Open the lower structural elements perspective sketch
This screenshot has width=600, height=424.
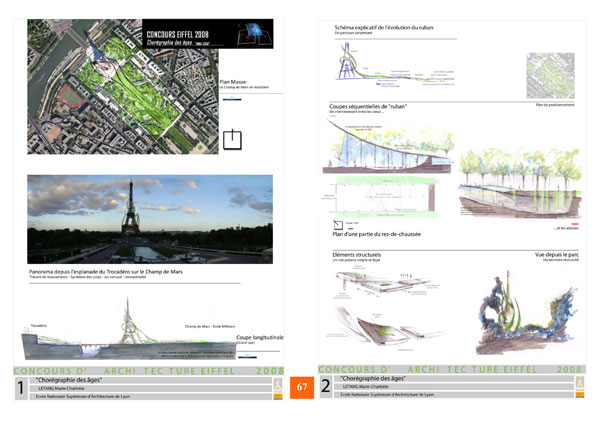(x=386, y=329)
